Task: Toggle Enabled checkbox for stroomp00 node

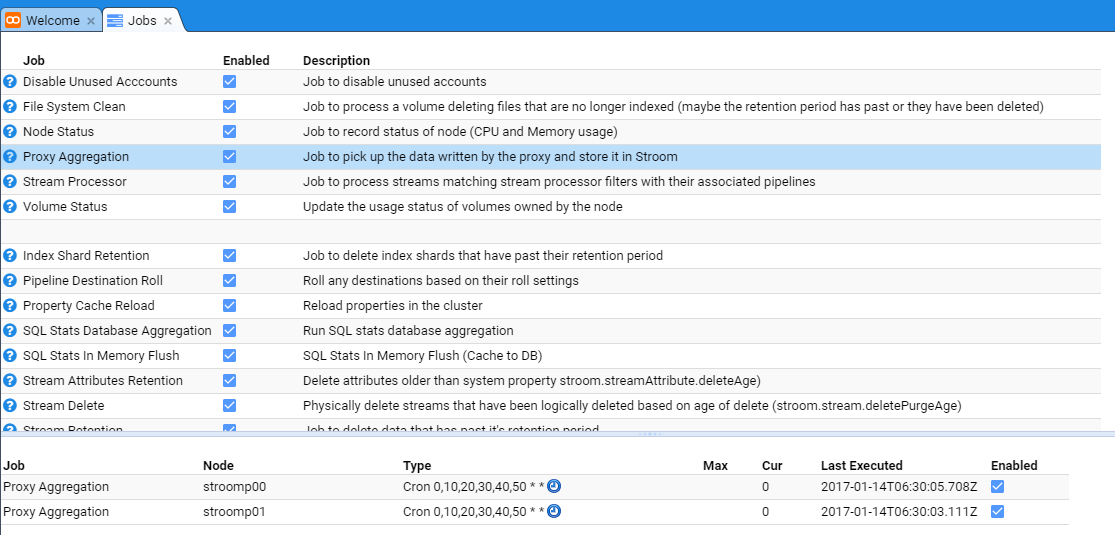Action: [997, 487]
